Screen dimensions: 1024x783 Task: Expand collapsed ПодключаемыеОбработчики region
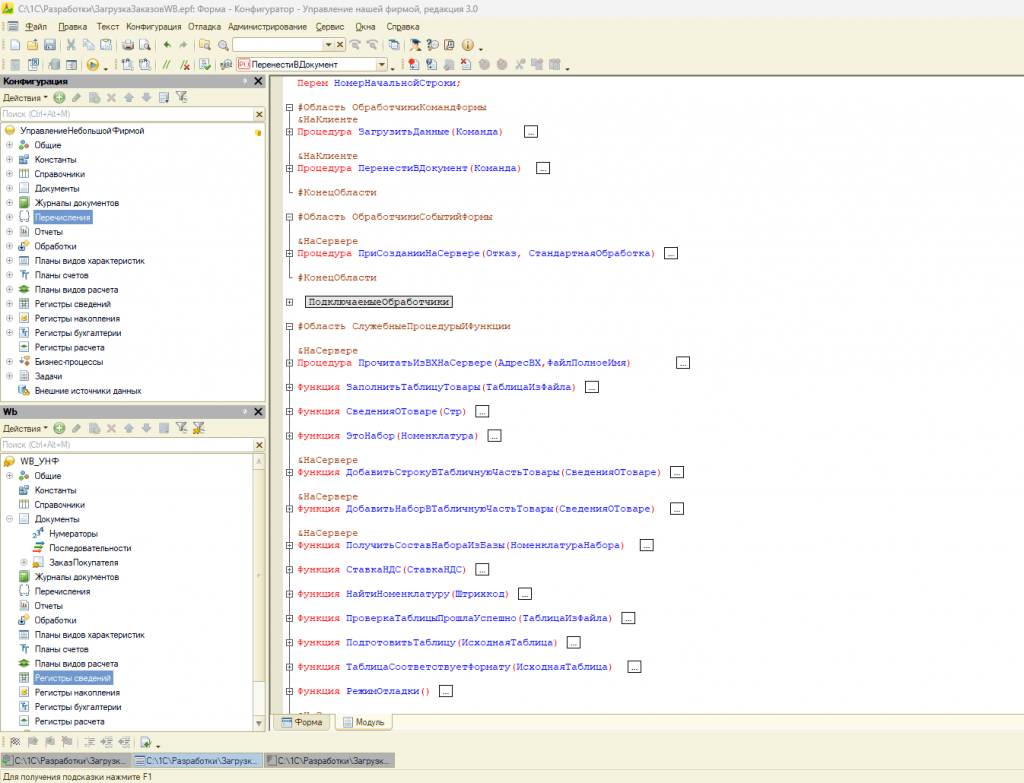click(x=289, y=302)
